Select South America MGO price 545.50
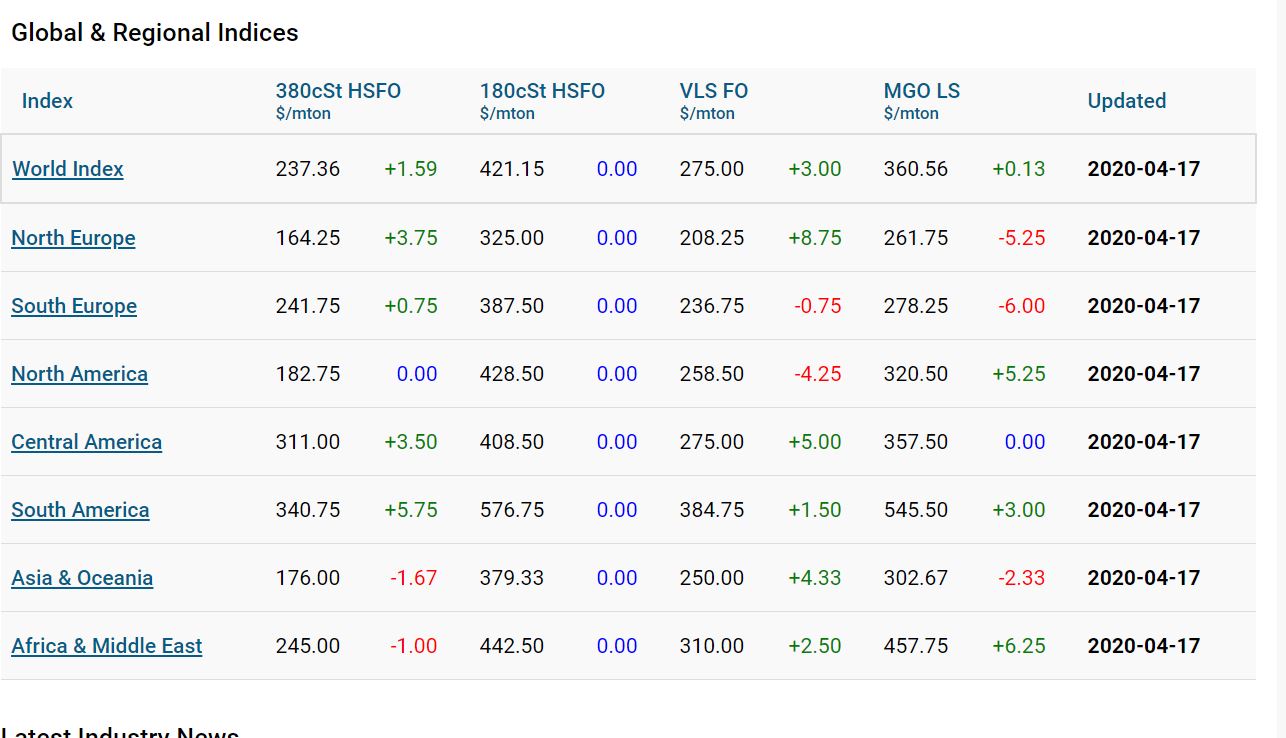1286x738 pixels. pyautogui.click(x=916, y=510)
